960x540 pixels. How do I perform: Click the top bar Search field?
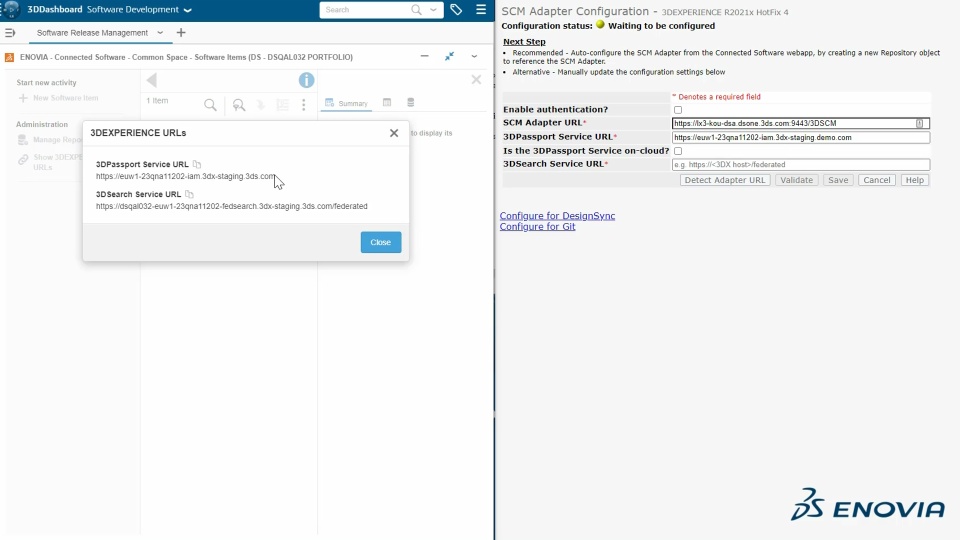pos(366,10)
